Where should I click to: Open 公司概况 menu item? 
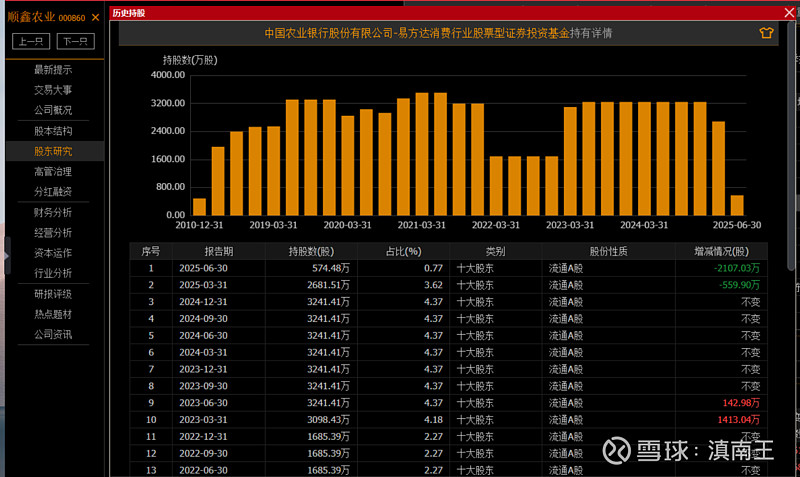coord(53,110)
